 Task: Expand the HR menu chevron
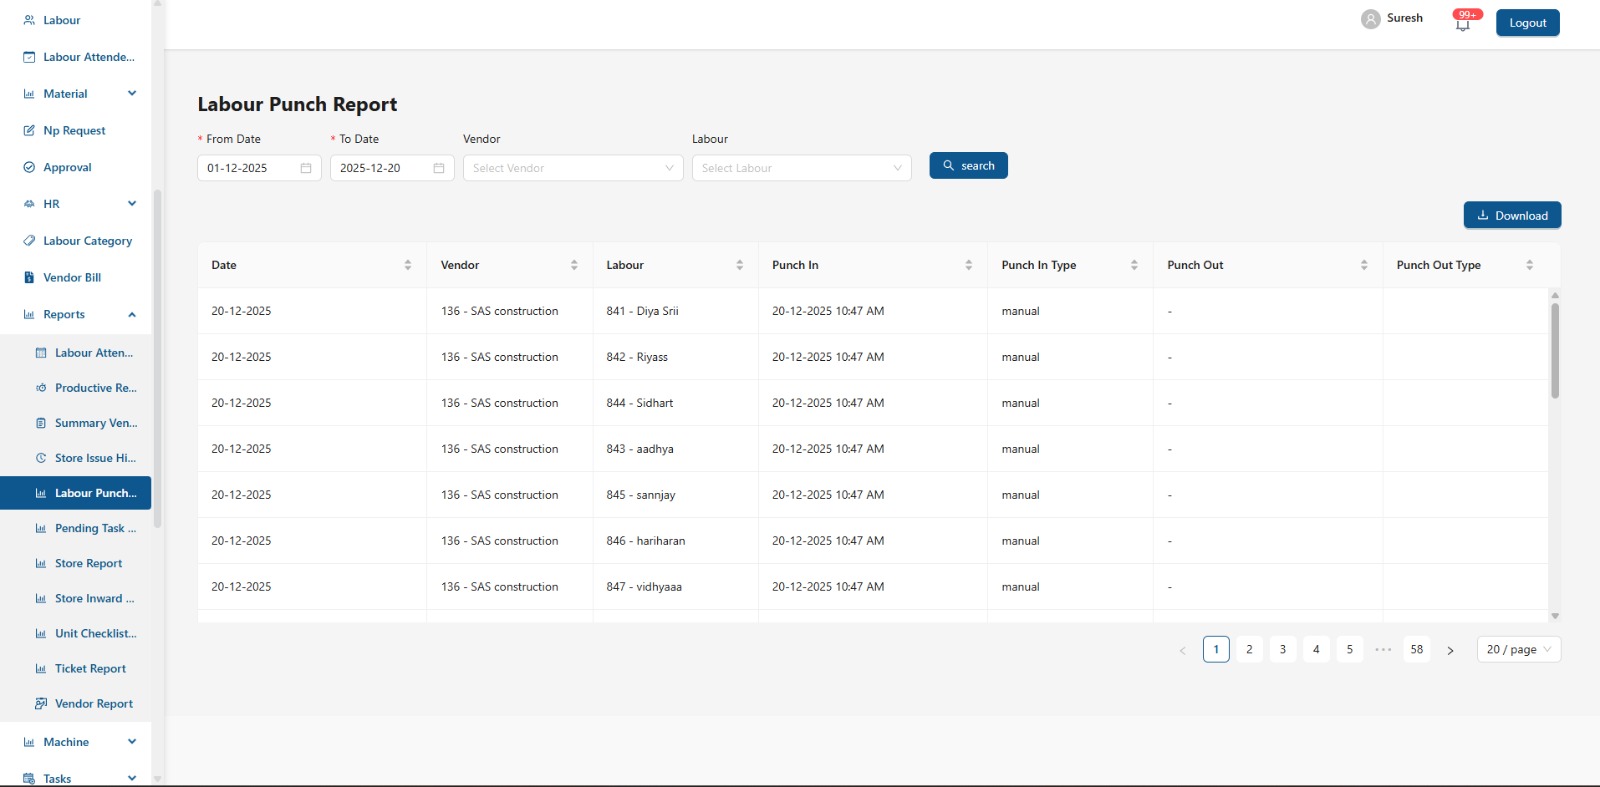click(x=132, y=203)
